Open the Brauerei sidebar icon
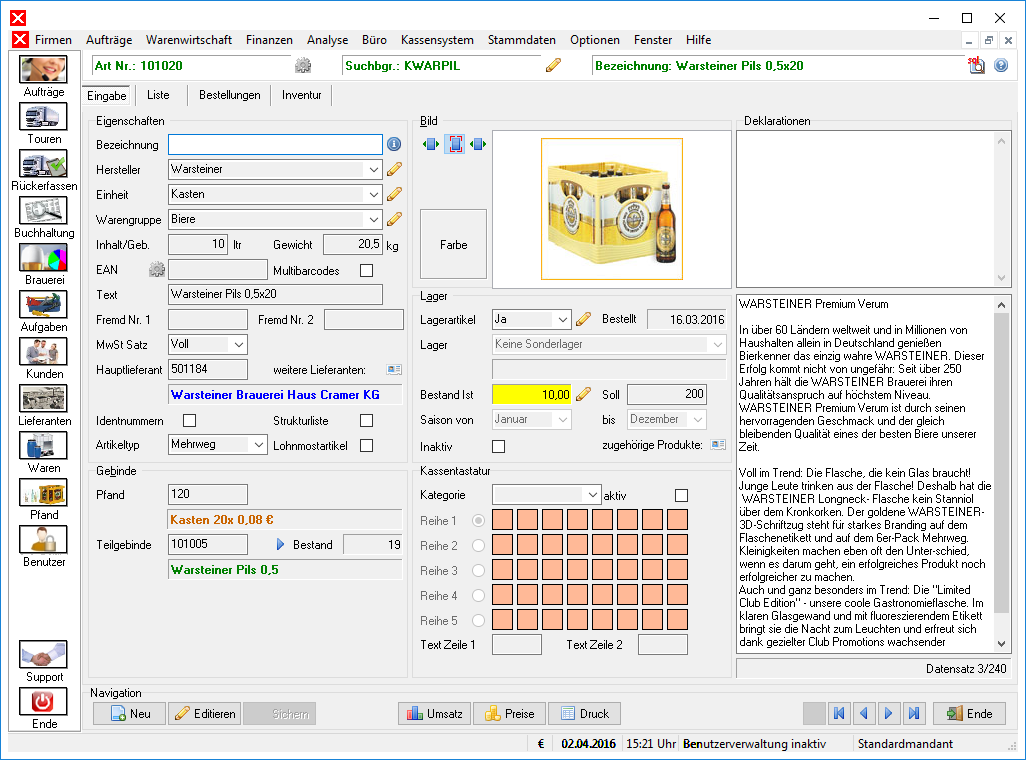 [43, 258]
